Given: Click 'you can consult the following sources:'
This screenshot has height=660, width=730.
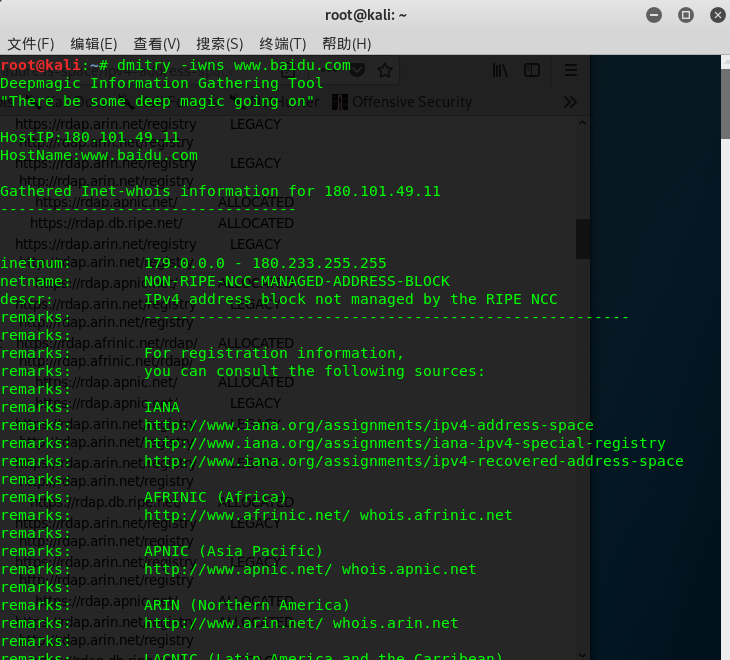Looking at the screenshot, I should [315, 371].
